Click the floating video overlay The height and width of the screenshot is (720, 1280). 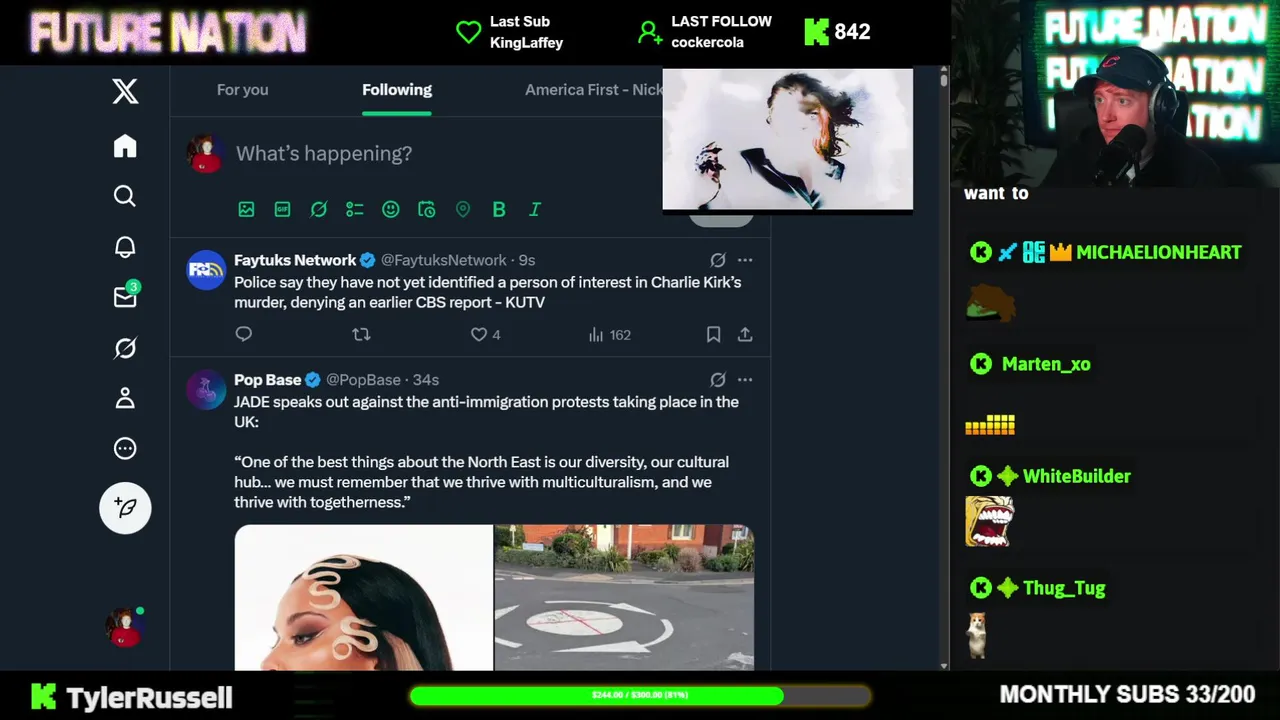tap(788, 139)
